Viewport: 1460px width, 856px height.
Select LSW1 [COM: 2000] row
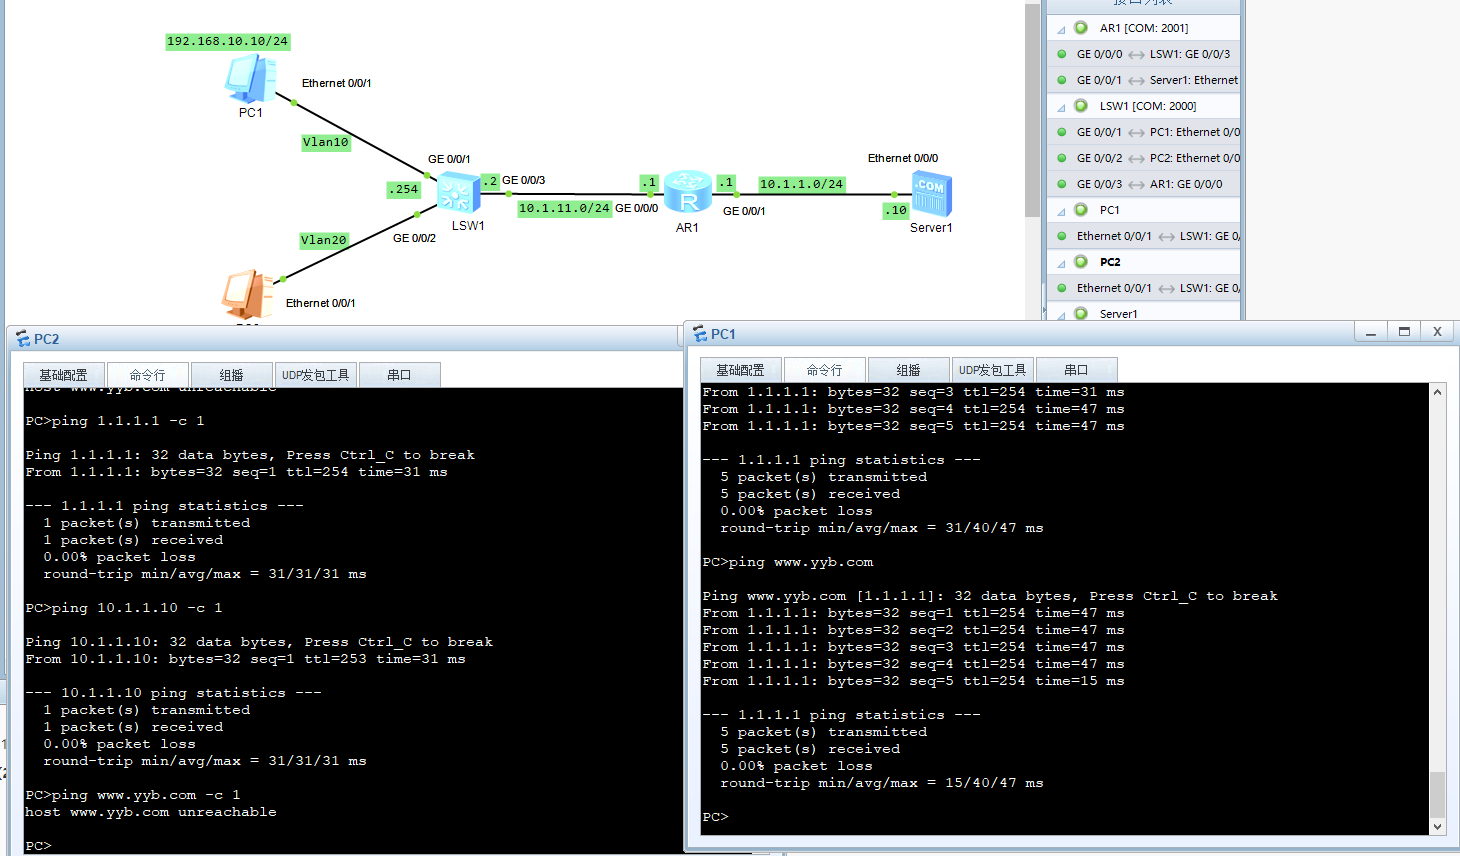[1143, 106]
